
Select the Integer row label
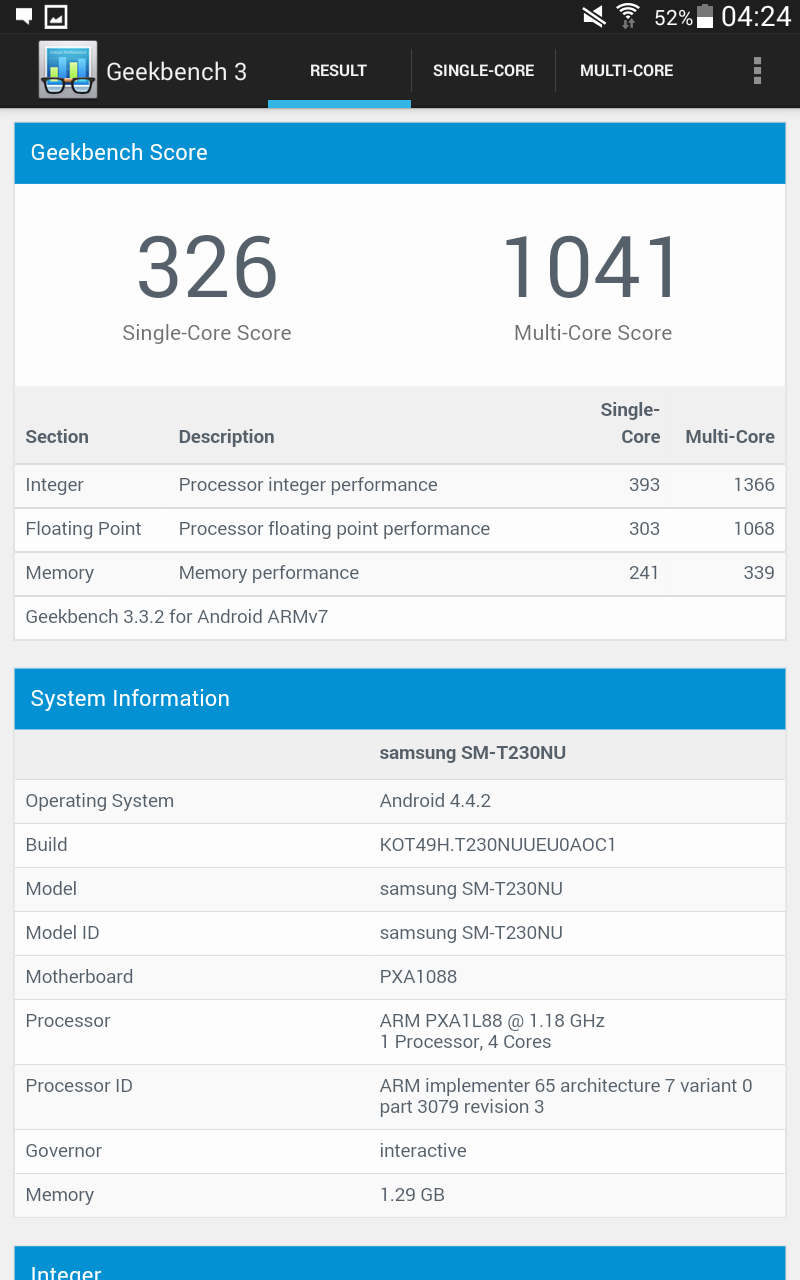pyautogui.click(x=55, y=485)
